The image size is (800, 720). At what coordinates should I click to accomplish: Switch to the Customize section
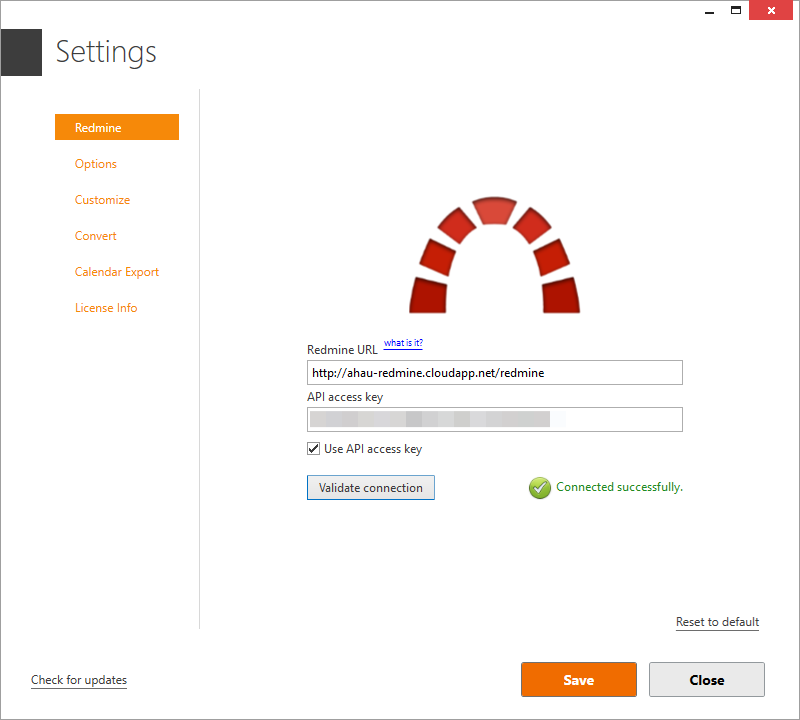point(102,200)
